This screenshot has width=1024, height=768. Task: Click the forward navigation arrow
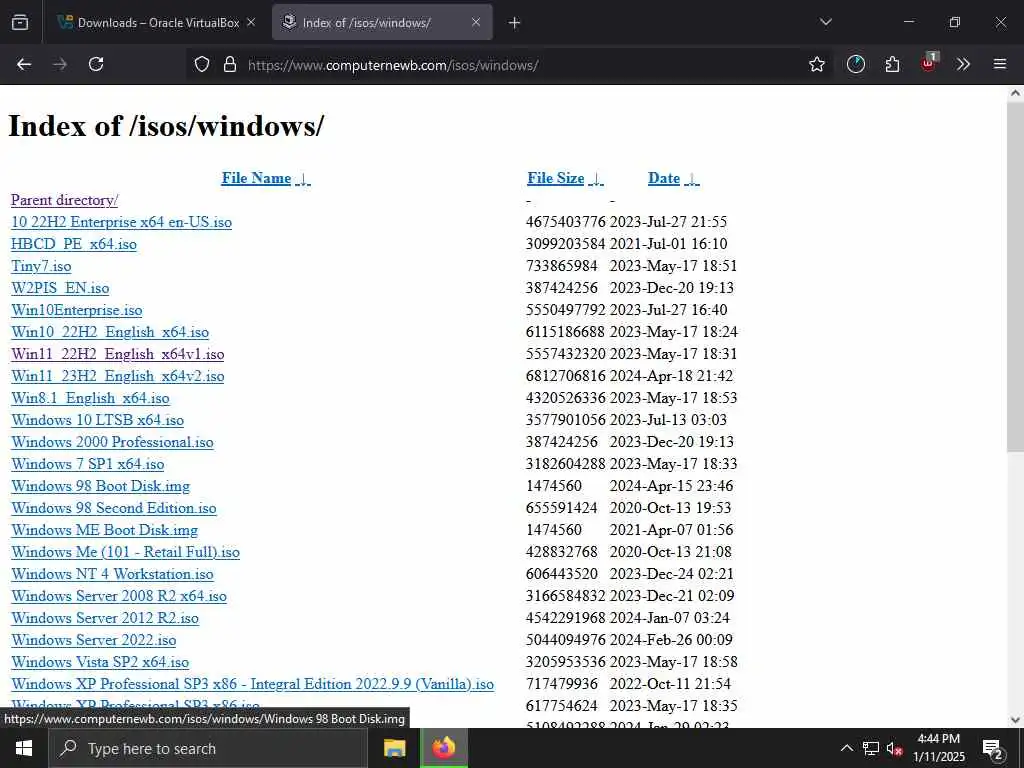(x=60, y=64)
